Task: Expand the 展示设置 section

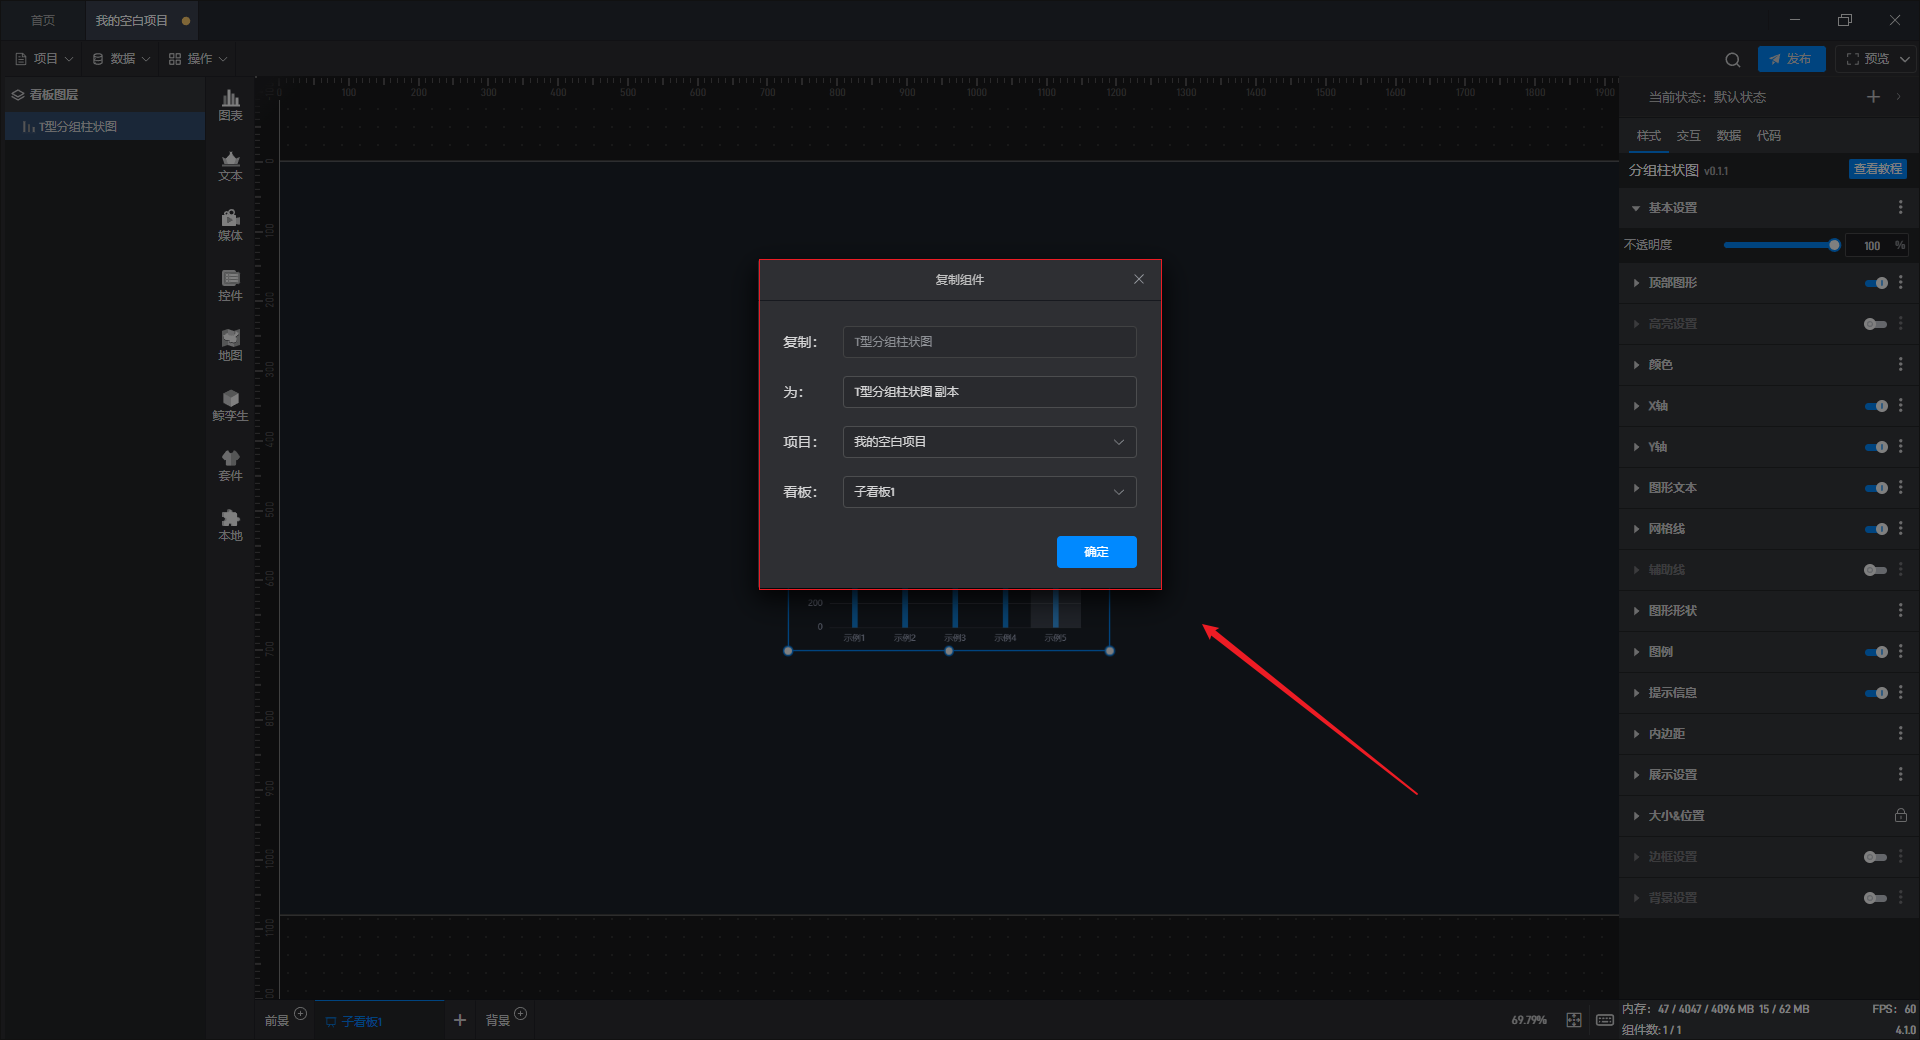Action: [1636, 775]
